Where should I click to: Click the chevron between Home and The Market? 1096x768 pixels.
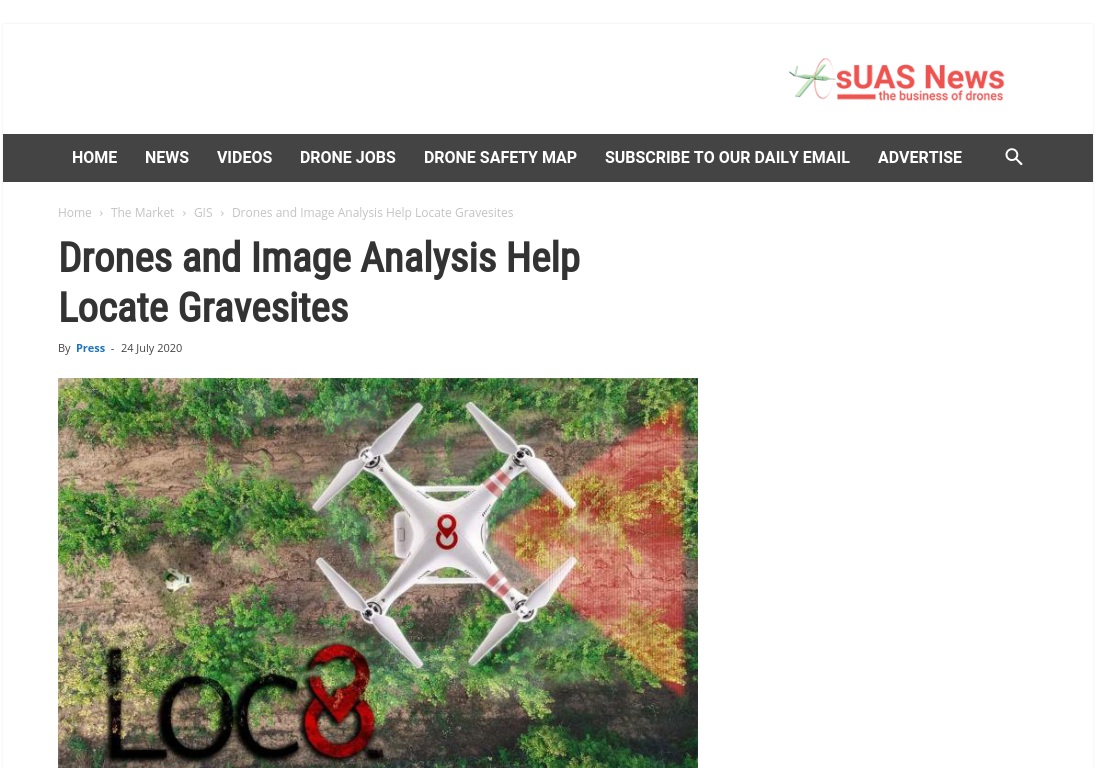point(101,213)
